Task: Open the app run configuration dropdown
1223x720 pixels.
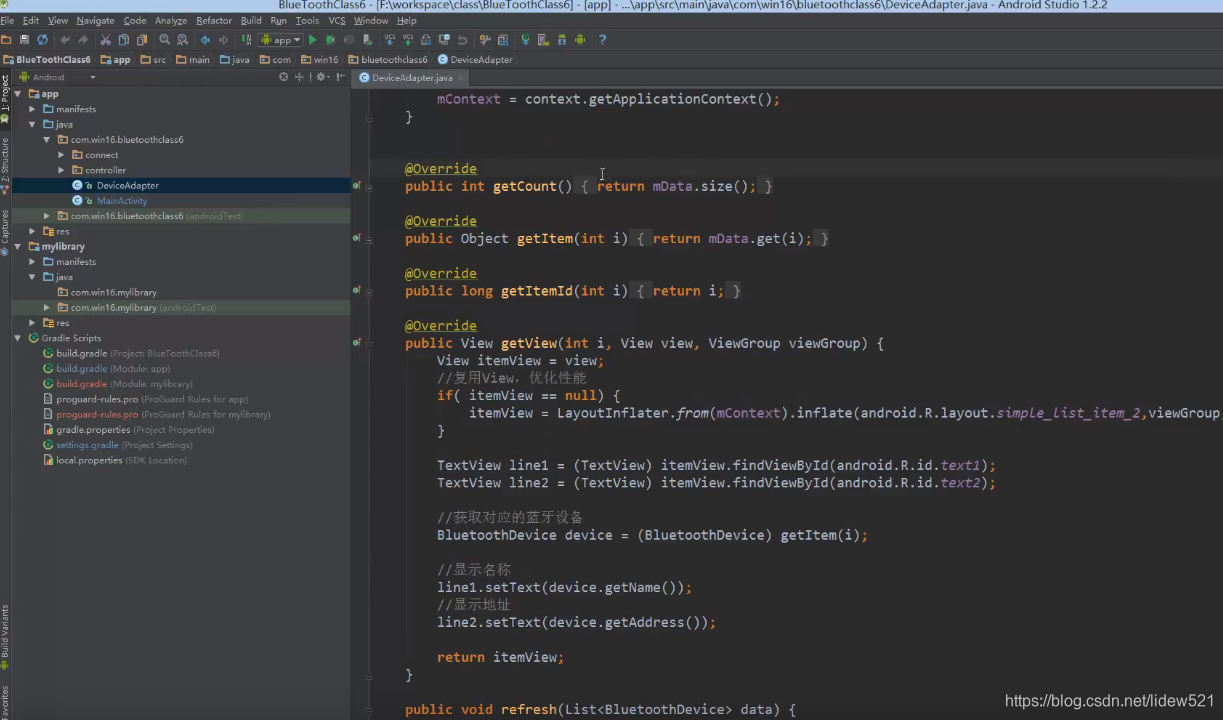Action: pos(281,40)
